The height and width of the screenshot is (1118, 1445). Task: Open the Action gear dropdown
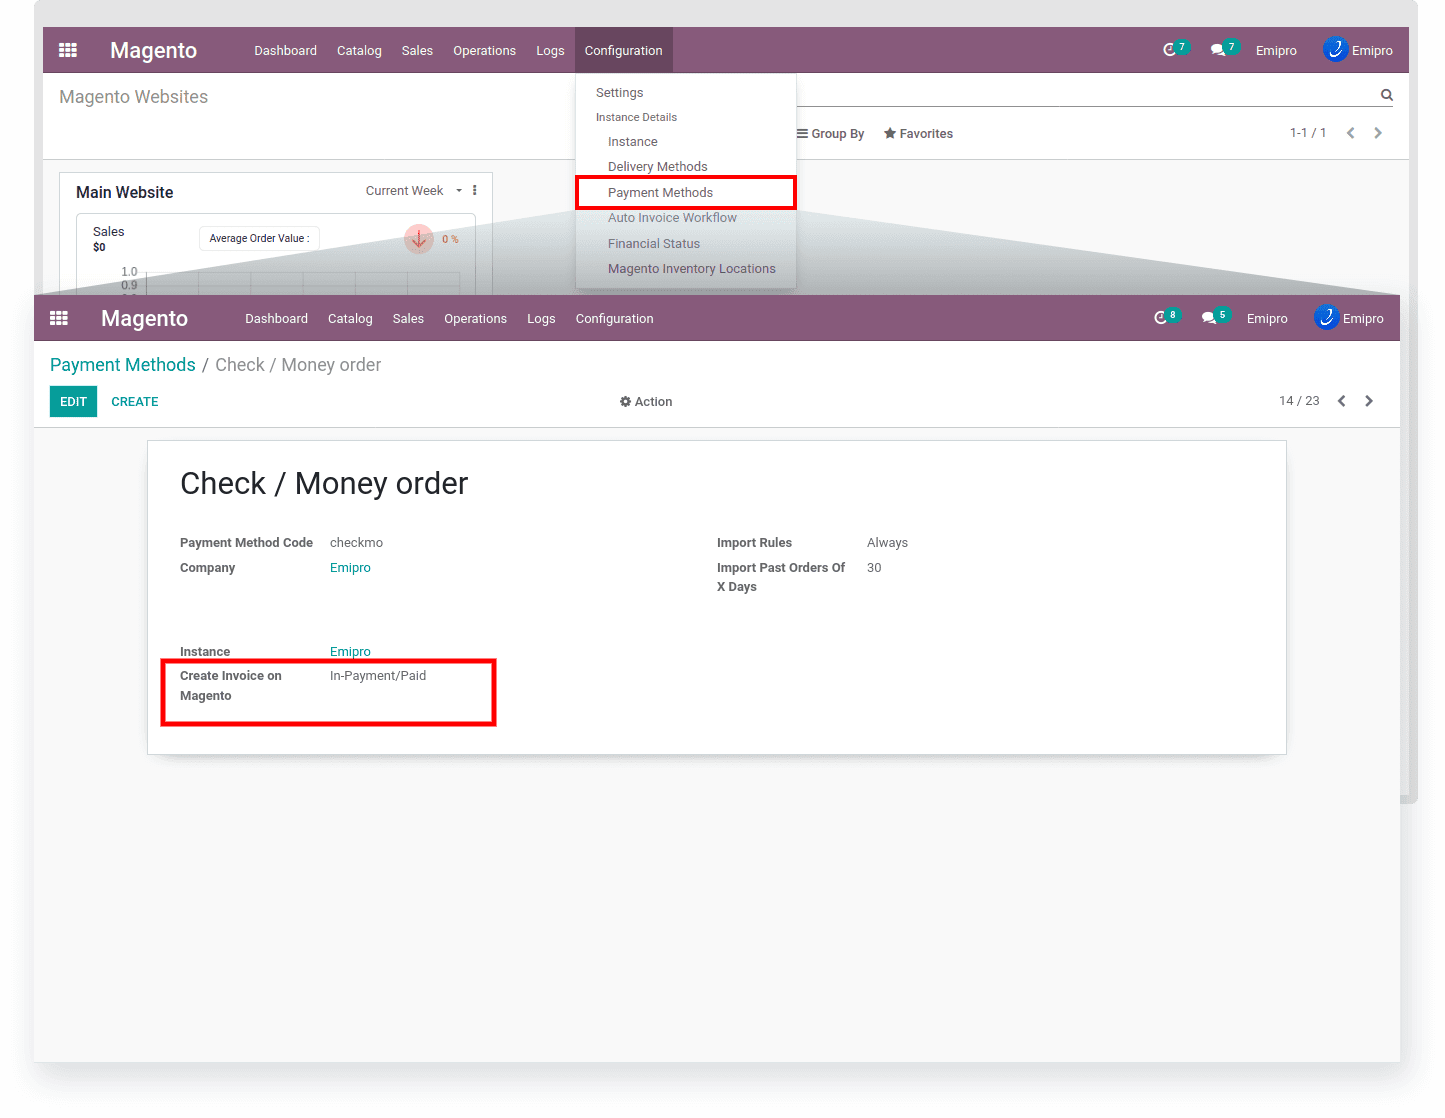pyautogui.click(x=646, y=402)
